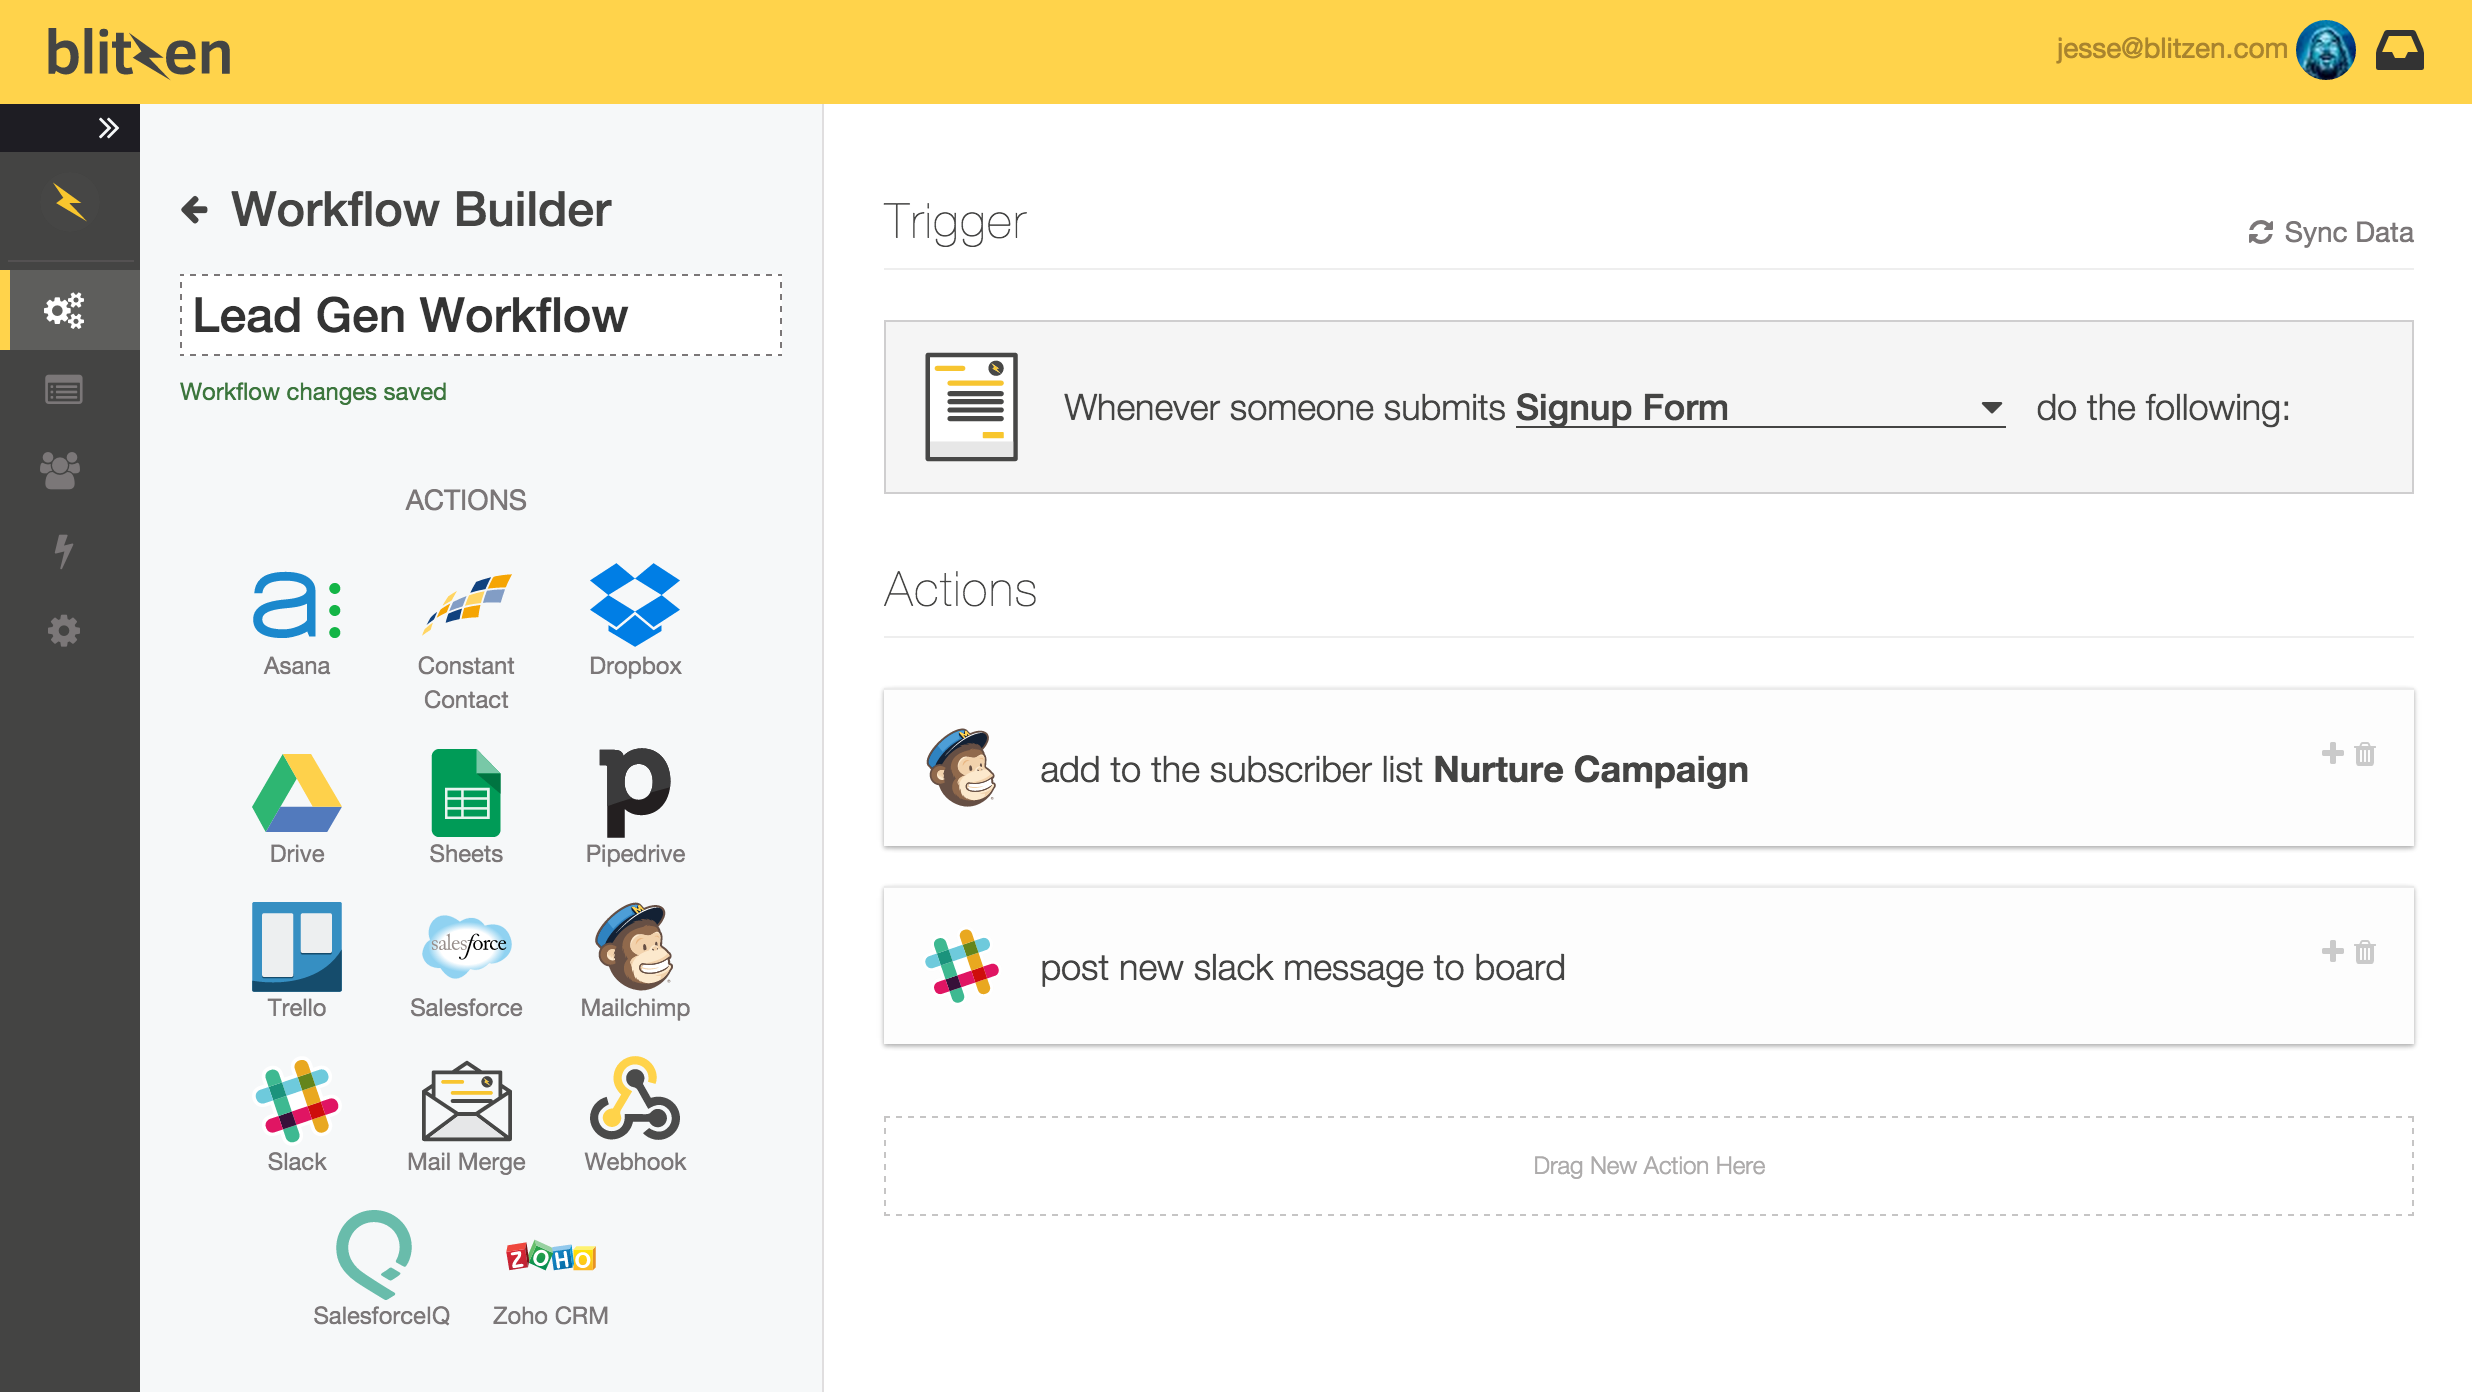Select the Dropbox action icon
Viewport: 2472px width, 1392px height.
[634, 604]
